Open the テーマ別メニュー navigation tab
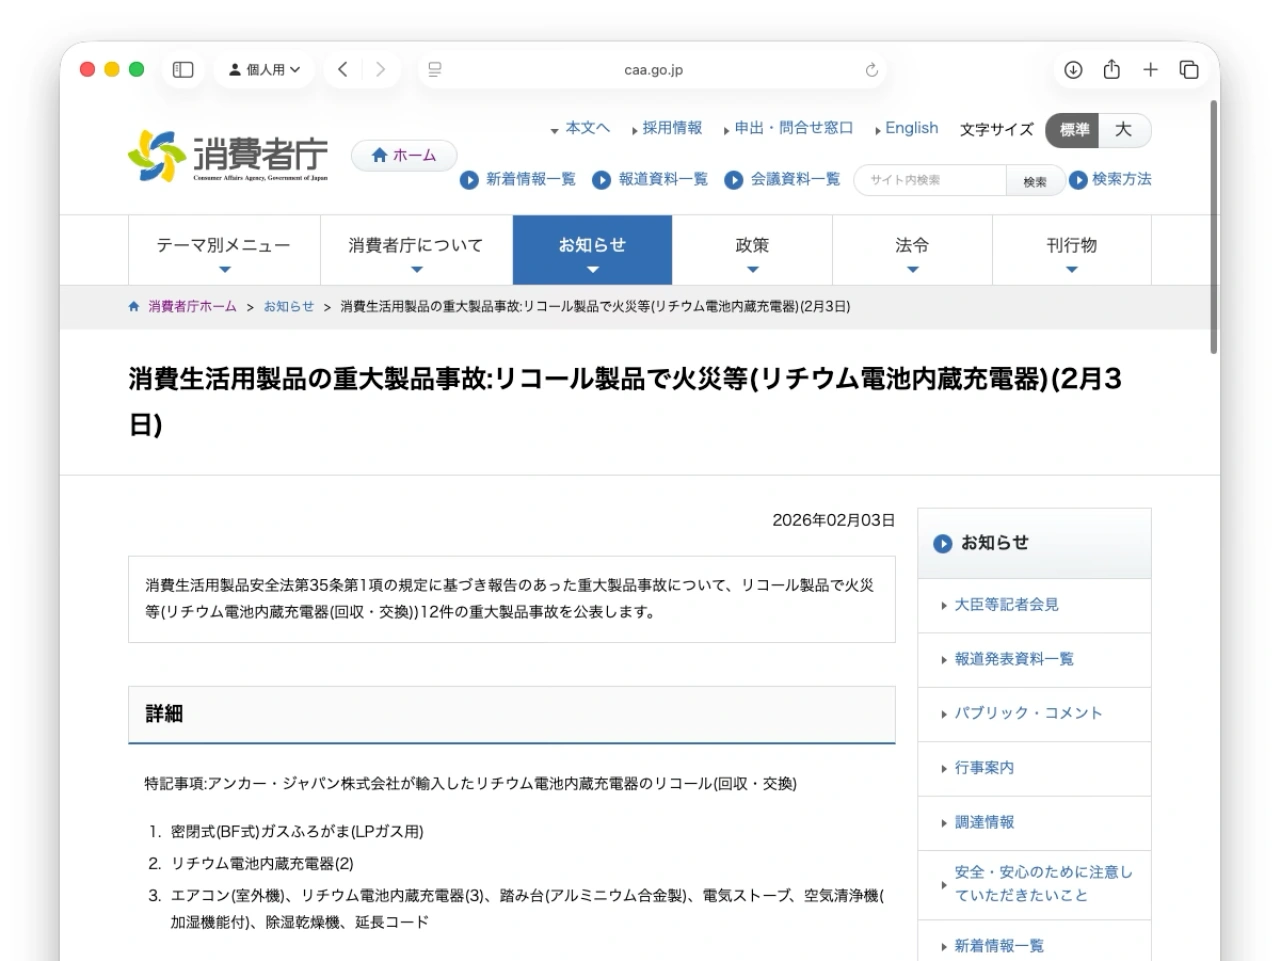This screenshot has height=961, width=1280. click(225, 243)
